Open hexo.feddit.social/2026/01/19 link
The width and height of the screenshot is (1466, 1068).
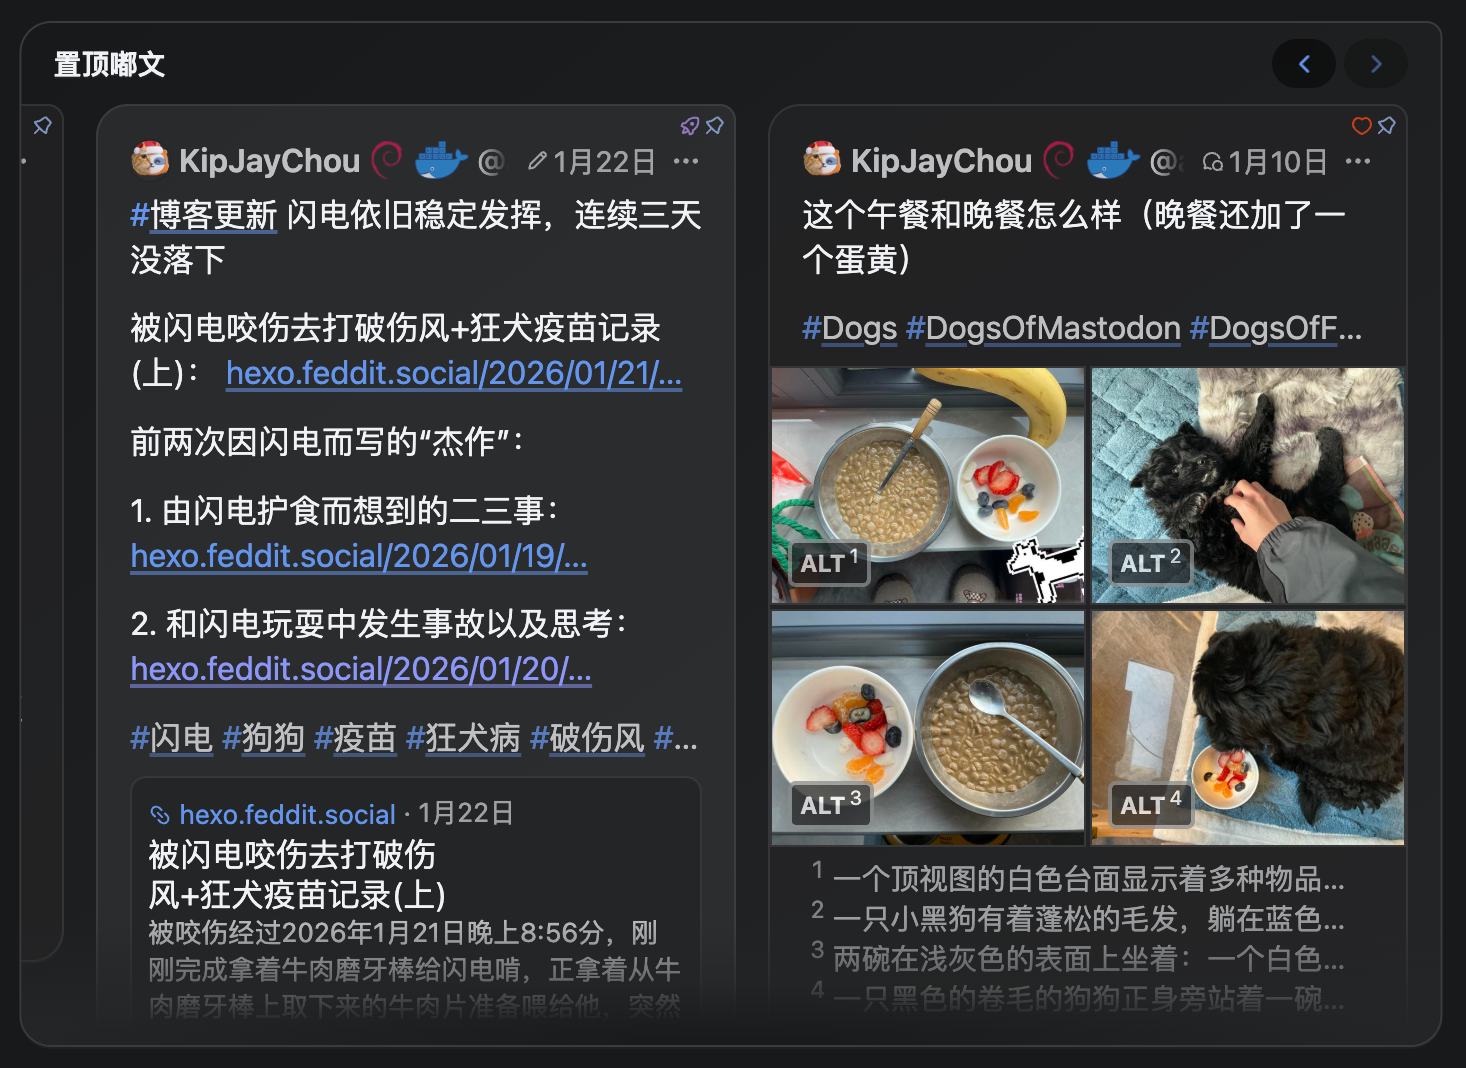pos(359,556)
